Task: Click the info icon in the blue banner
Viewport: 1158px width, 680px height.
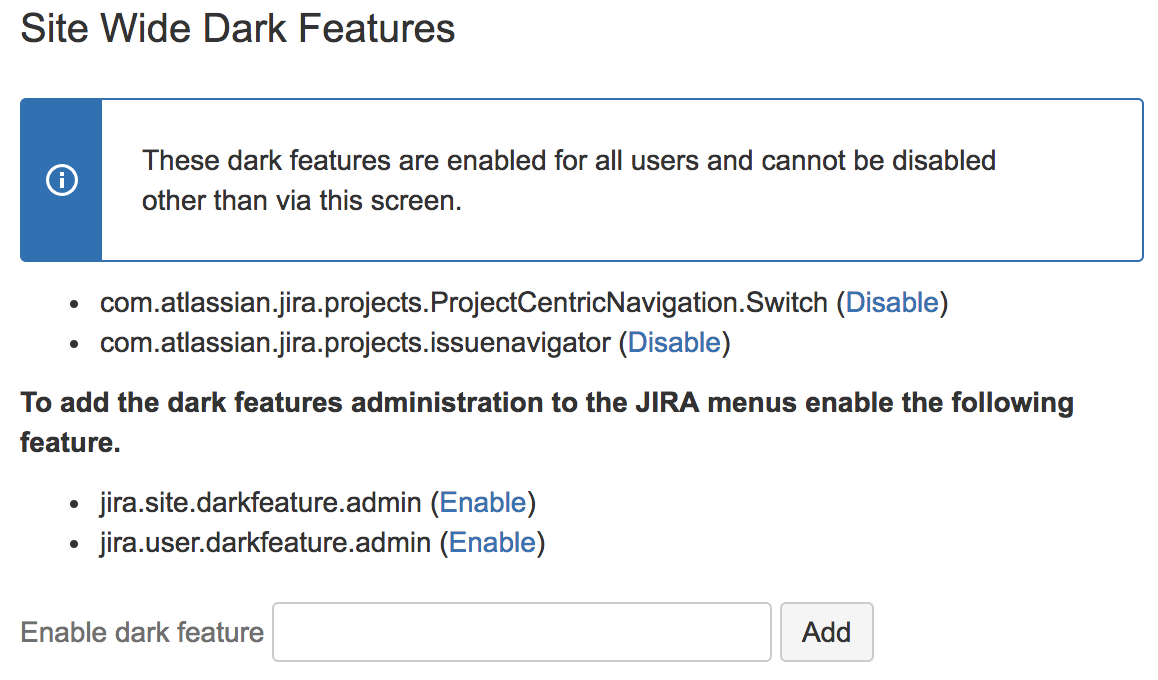Action: pos(62,180)
